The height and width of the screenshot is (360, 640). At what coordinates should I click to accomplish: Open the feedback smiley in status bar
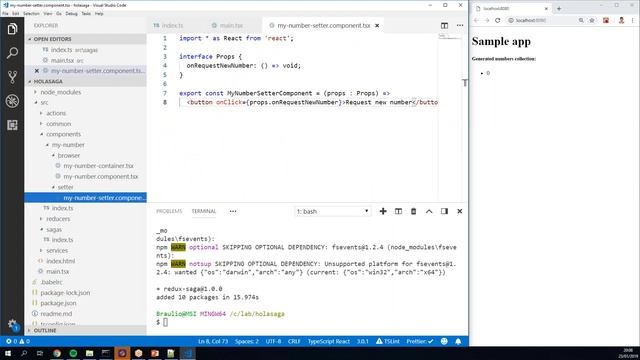(x=444, y=341)
